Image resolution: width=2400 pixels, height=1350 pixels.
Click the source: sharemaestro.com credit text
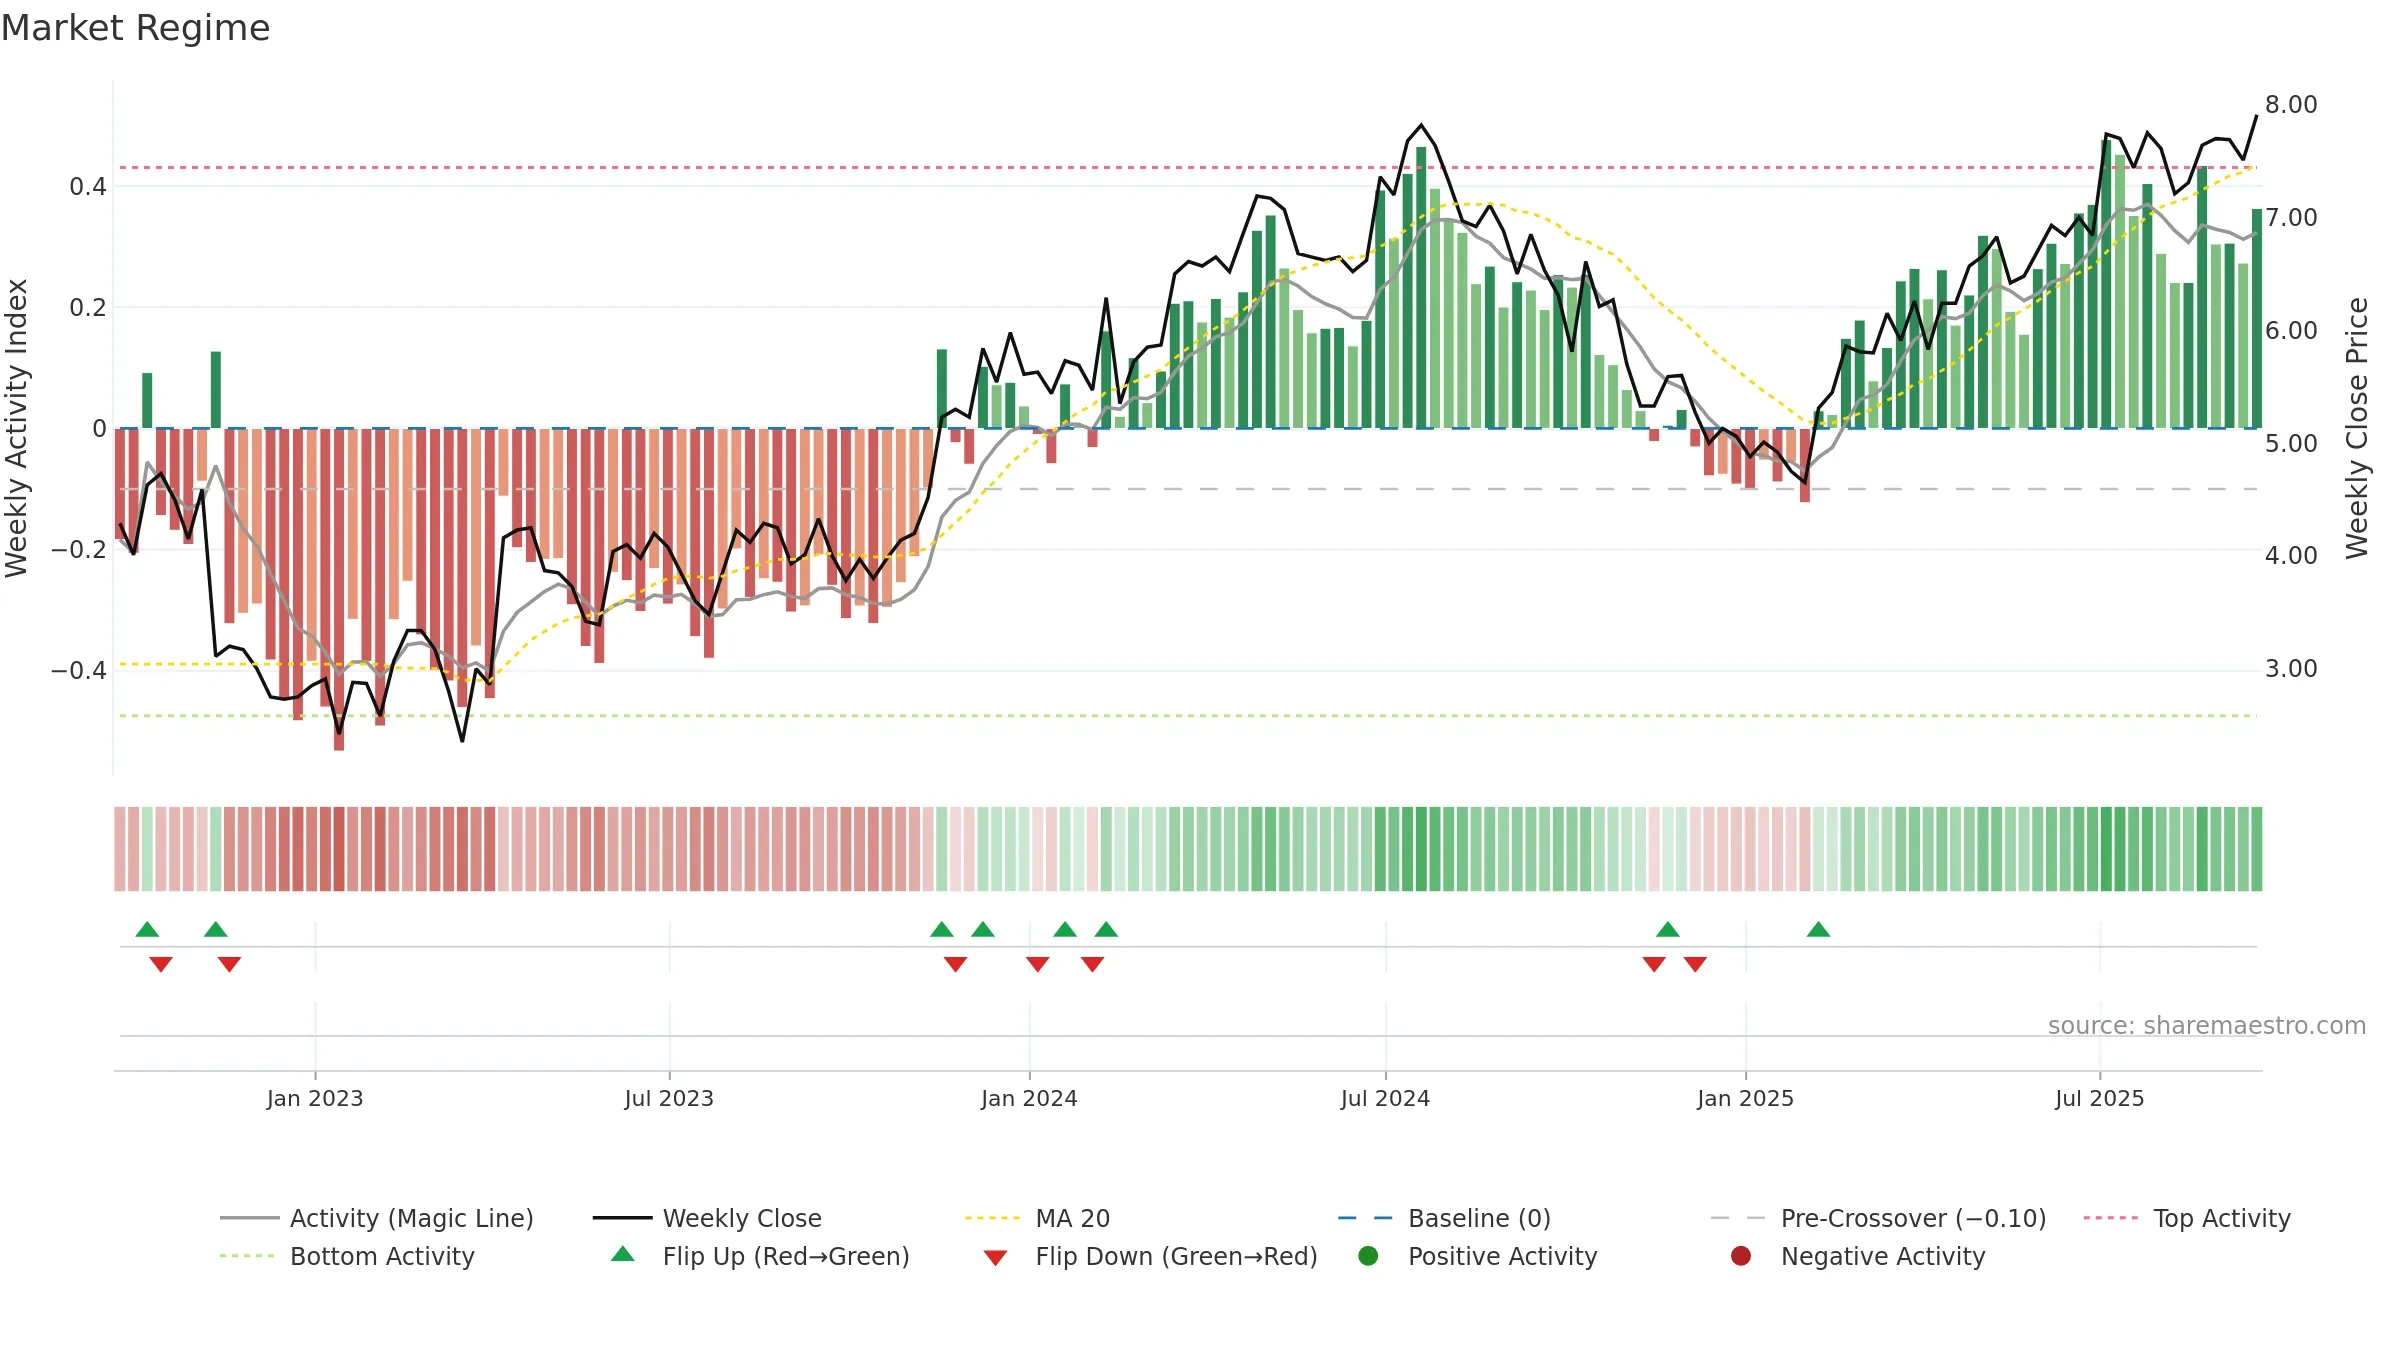pos(2207,1026)
